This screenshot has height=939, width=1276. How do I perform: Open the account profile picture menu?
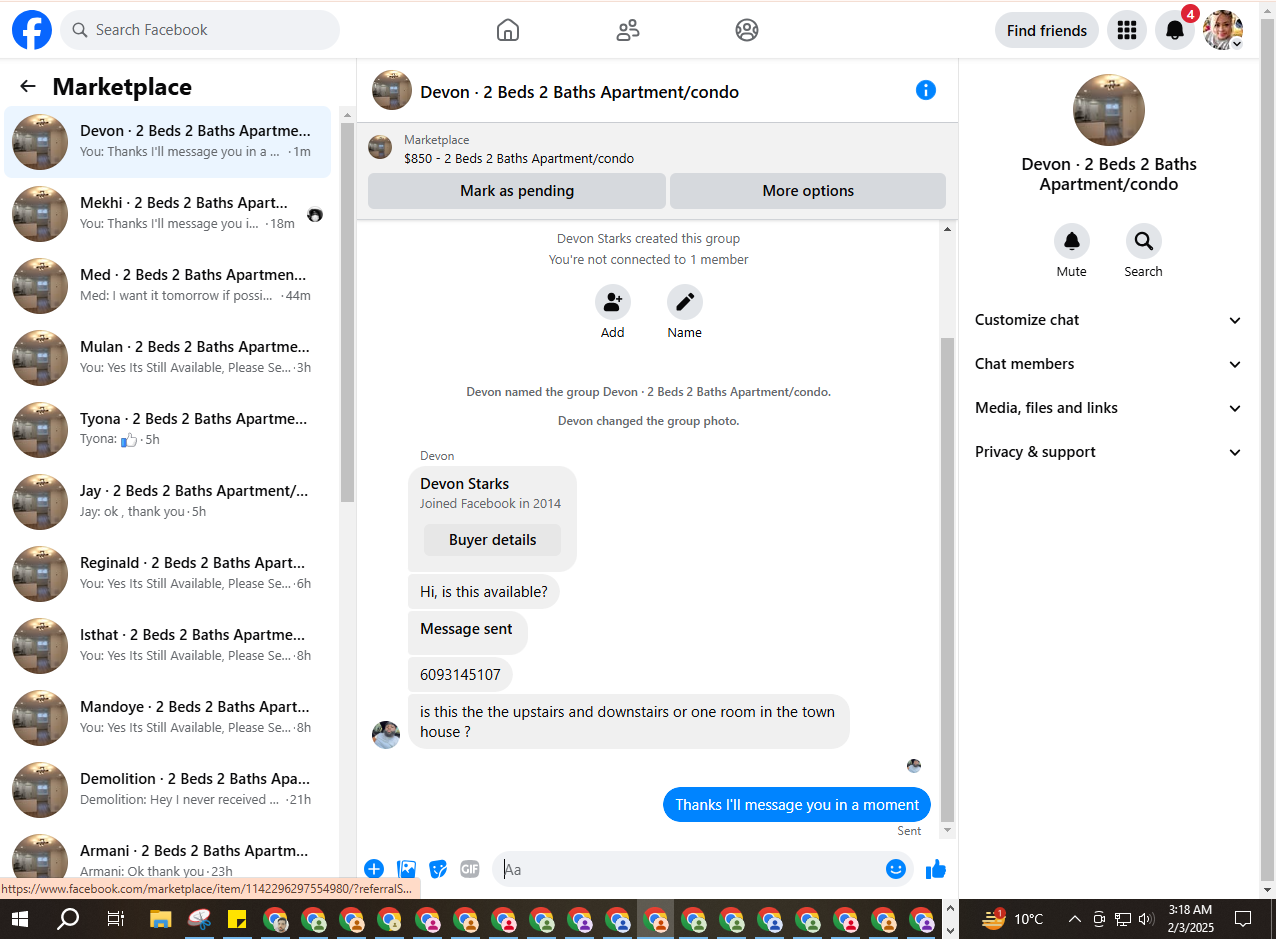[x=1223, y=30]
